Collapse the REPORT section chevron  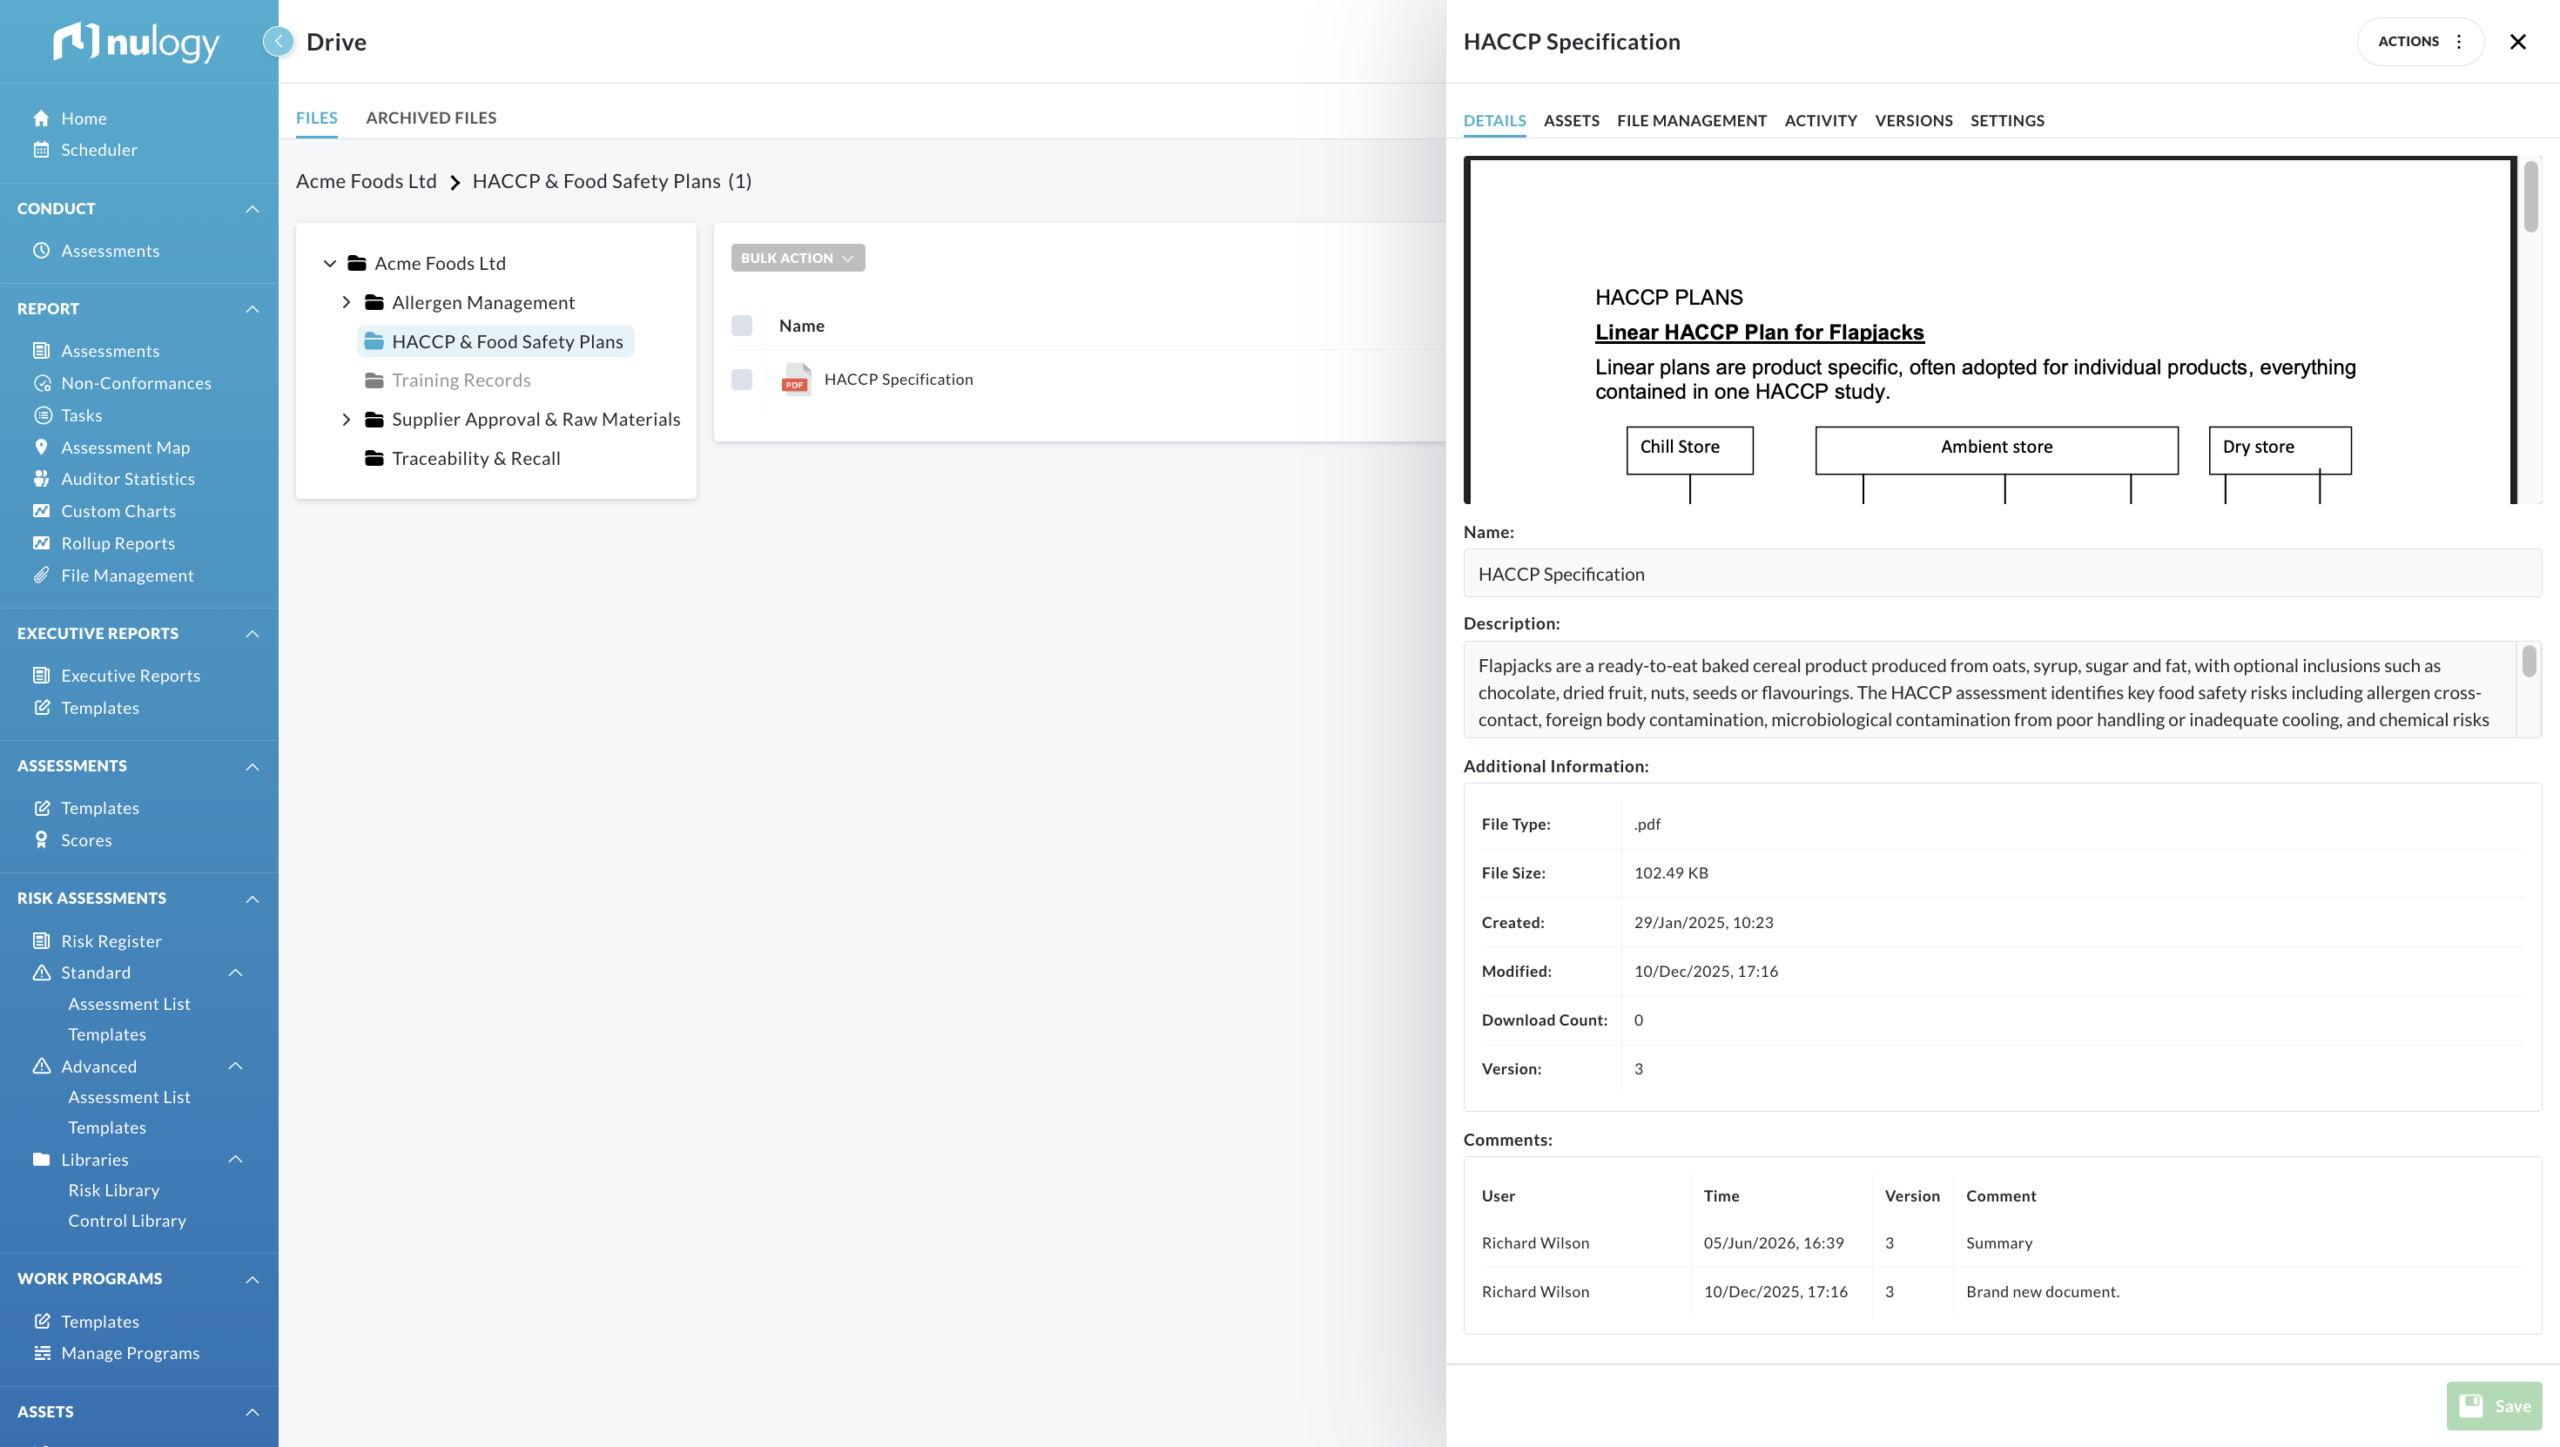tap(252, 309)
